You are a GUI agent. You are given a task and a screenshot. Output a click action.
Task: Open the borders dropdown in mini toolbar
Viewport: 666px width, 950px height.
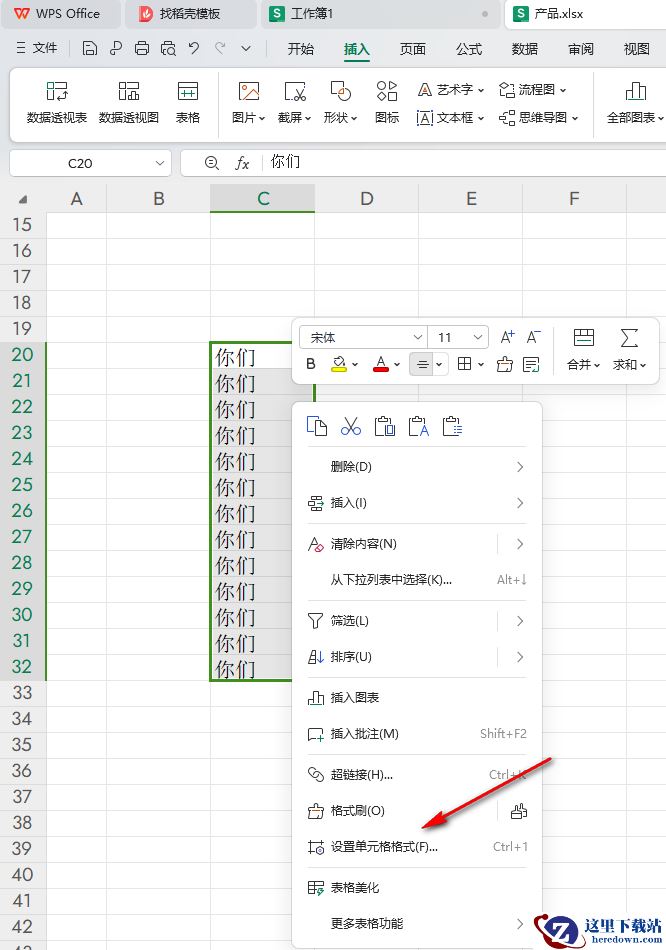[x=481, y=364]
